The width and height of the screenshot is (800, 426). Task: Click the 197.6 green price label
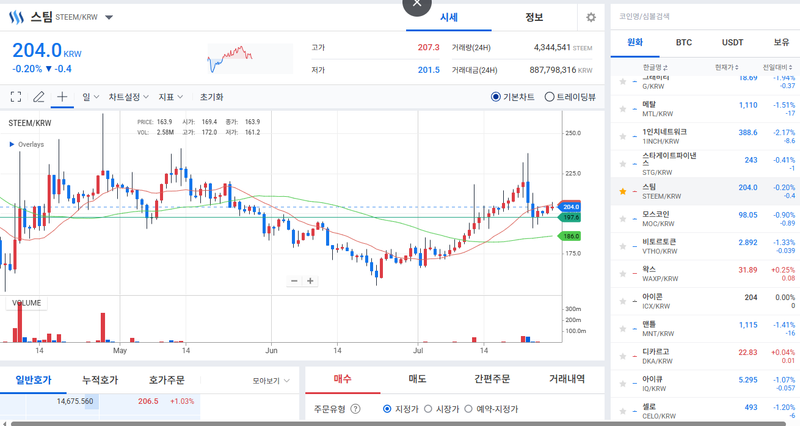click(570, 217)
